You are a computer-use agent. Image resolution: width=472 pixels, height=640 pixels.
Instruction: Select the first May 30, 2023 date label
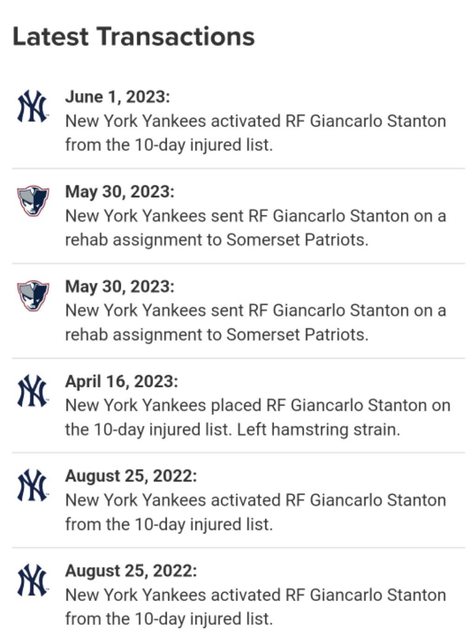point(120,192)
